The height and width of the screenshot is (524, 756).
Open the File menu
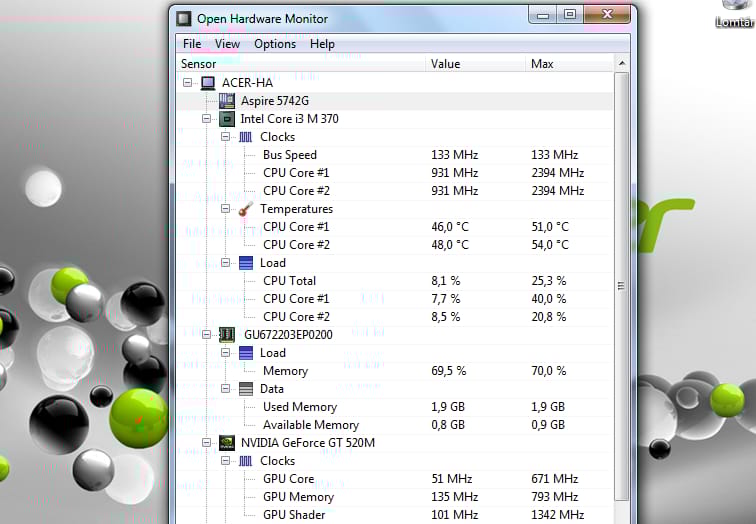(192, 44)
